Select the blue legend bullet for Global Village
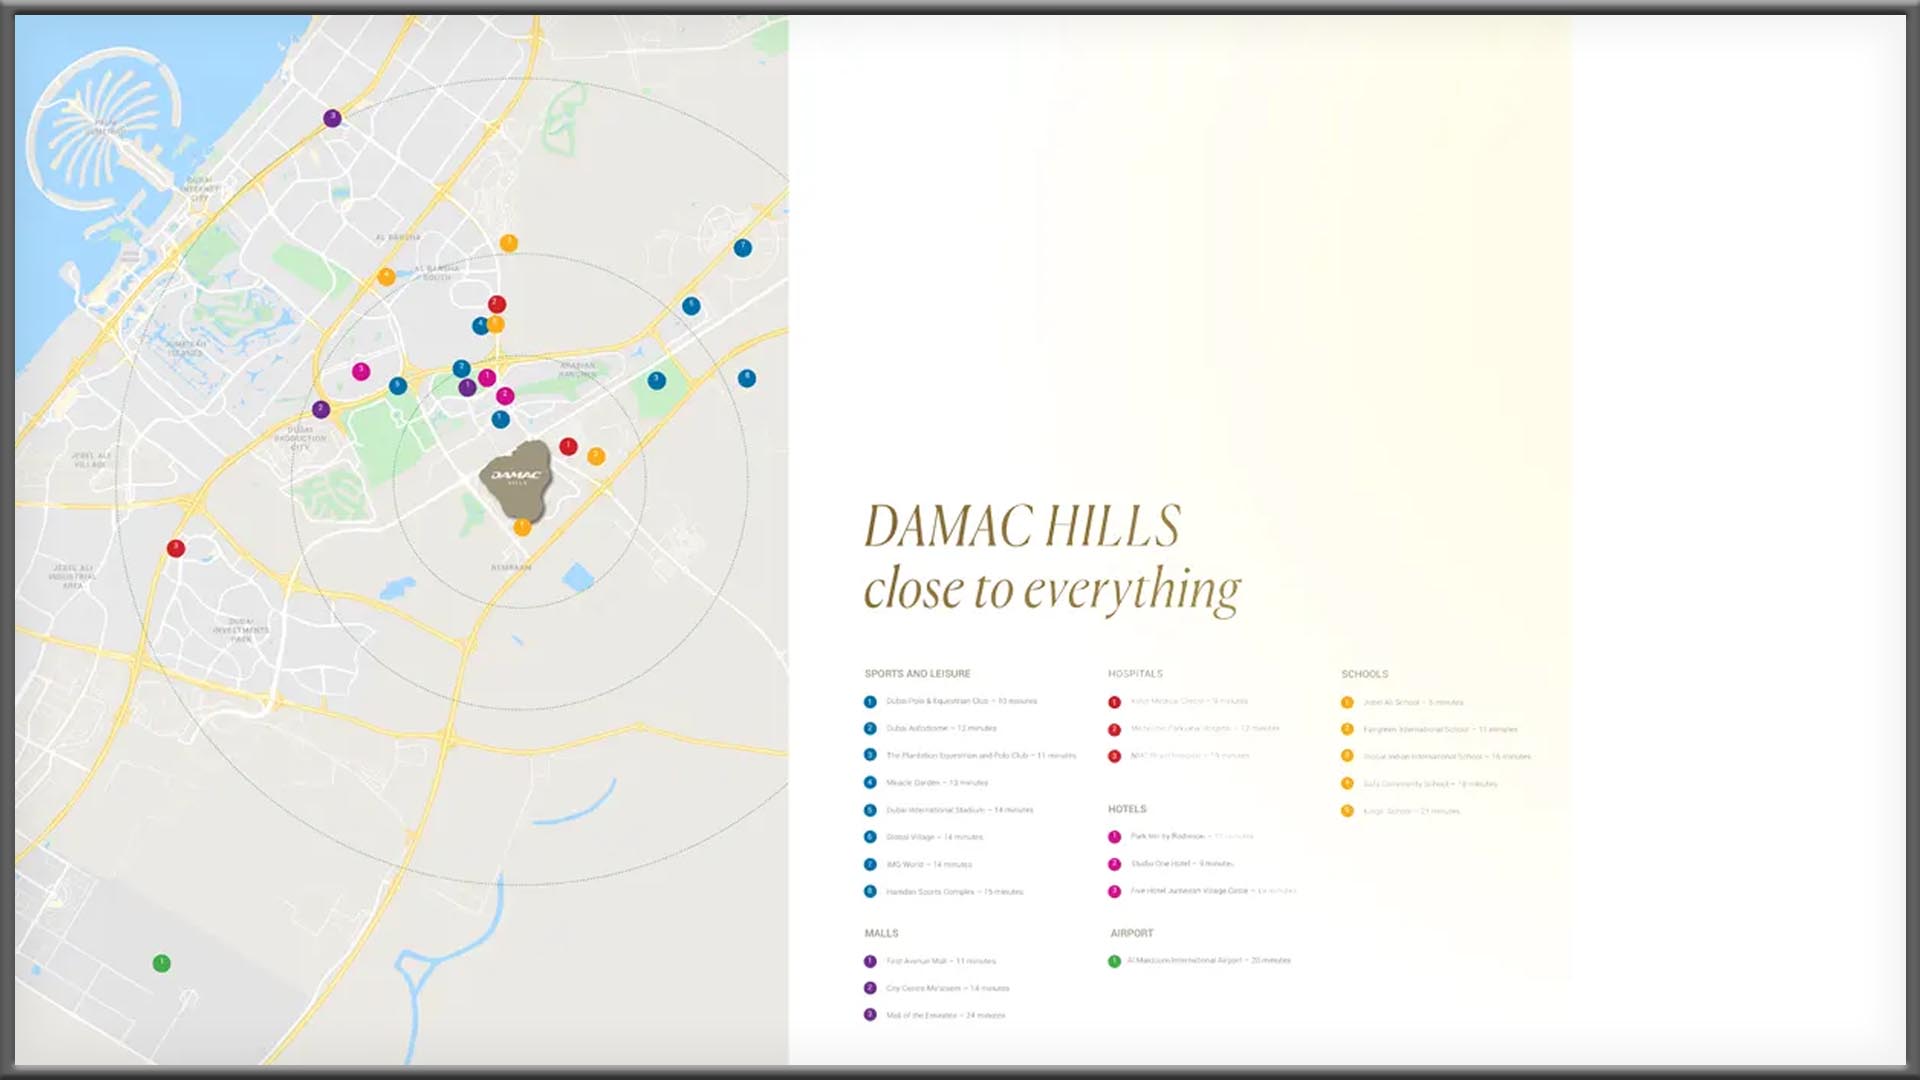The image size is (1920, 1080). (x=870, y=837)
